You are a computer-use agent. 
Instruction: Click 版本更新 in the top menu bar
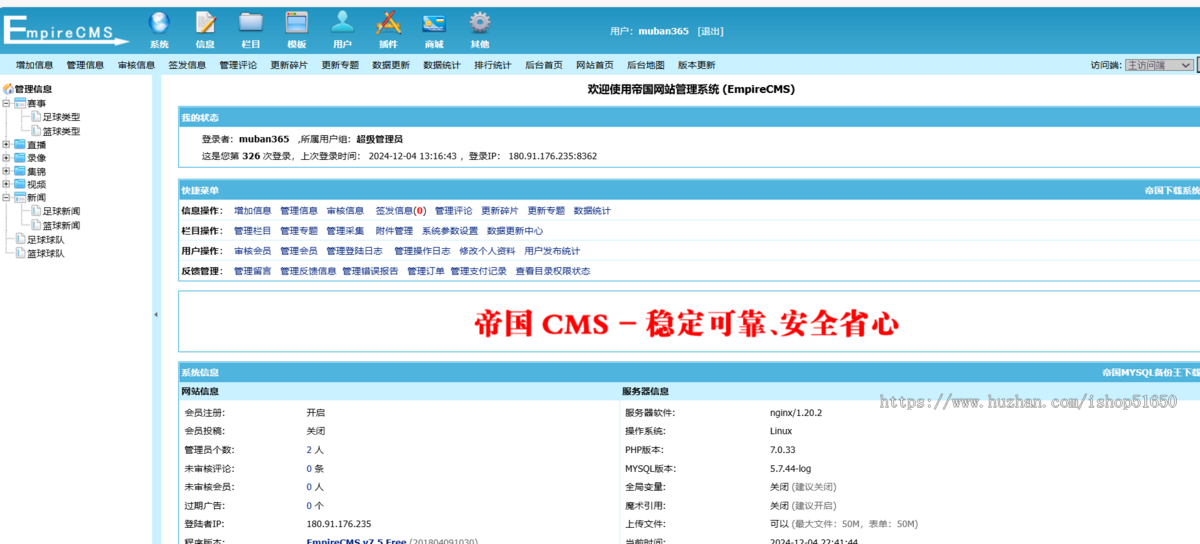tap(696, 65)
